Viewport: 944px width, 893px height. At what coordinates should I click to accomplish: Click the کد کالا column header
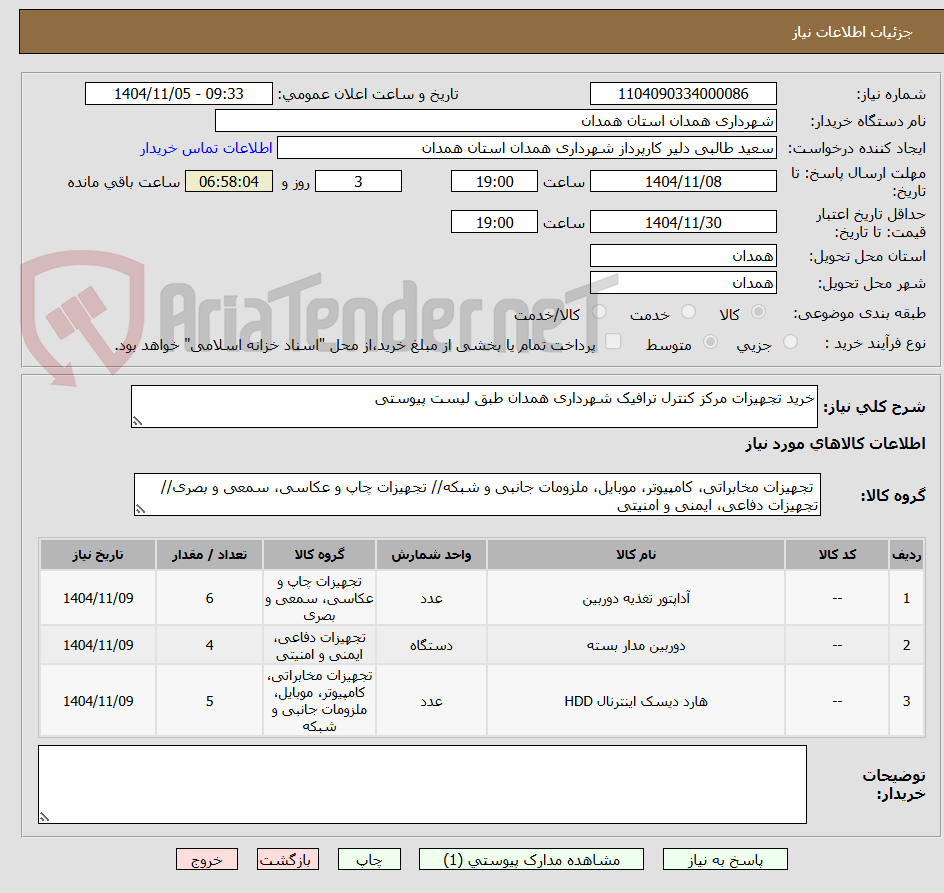tap(837, 555)
